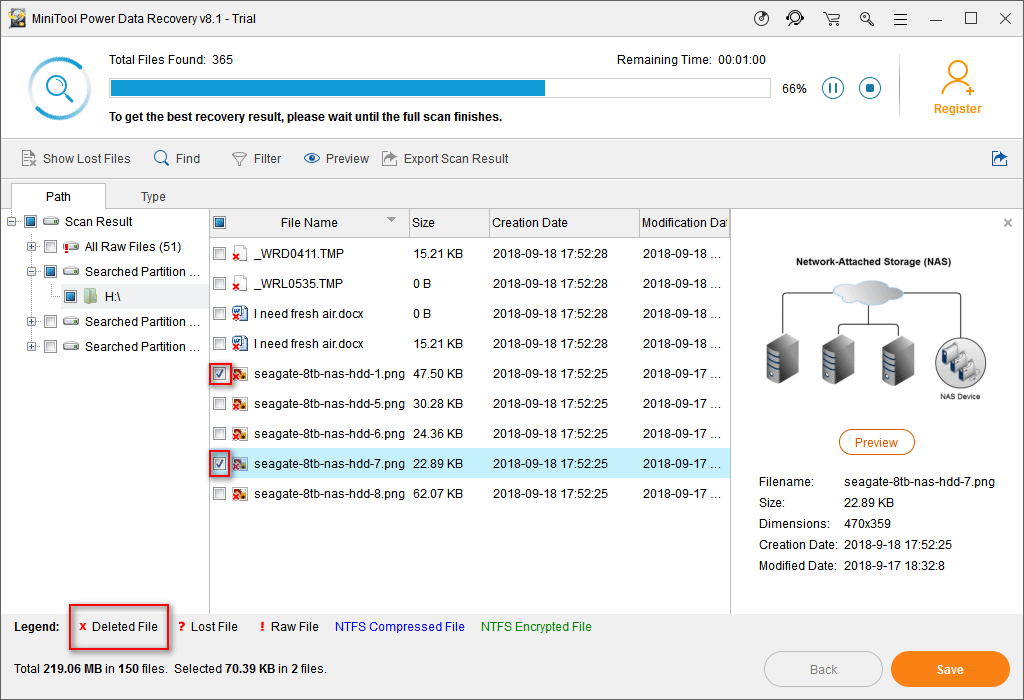Expand the third Searched Partition node

(x=31, y=347)
